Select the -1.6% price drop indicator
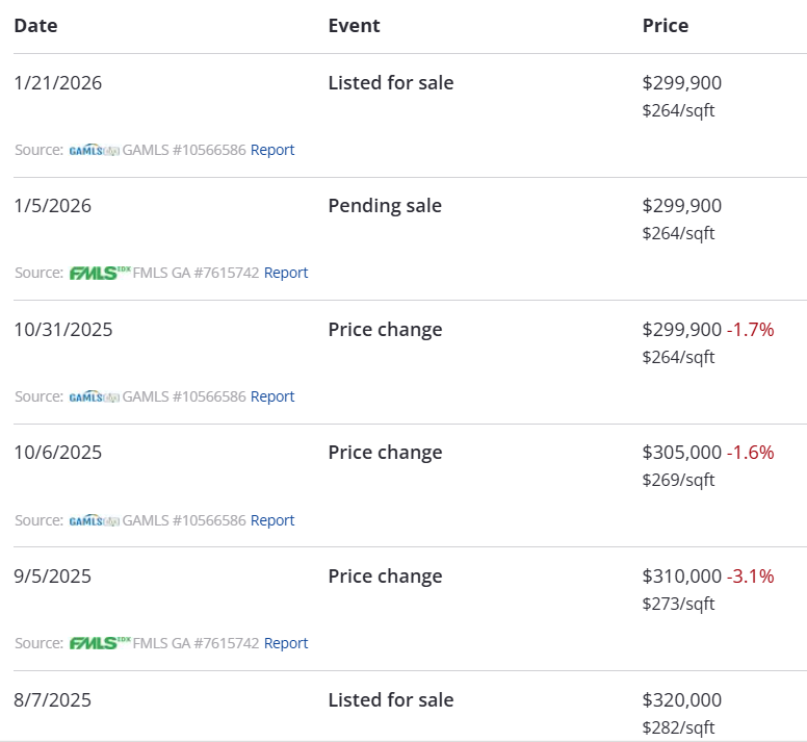Viewport: 807px width, 742px height. [x=750, y=453]
